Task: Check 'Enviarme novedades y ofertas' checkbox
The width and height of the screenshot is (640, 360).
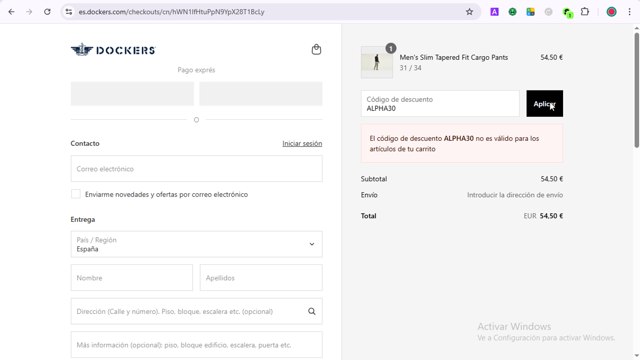Action: point(76,194)
